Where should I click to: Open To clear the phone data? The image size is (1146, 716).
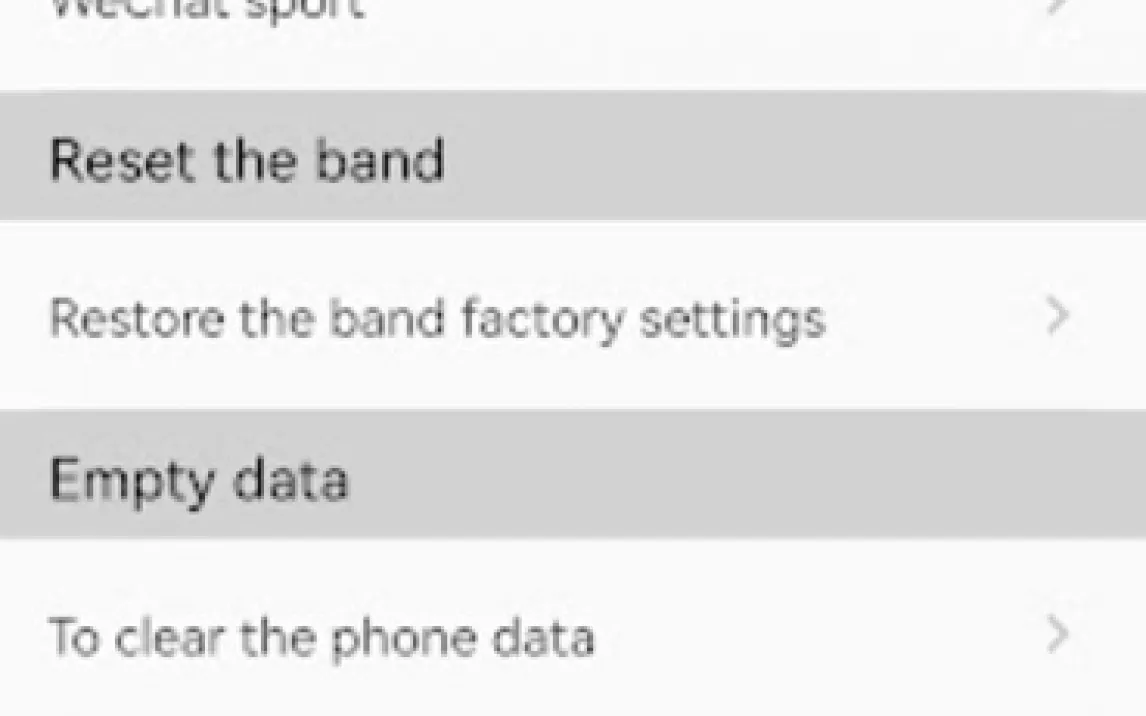click(321, 637)
